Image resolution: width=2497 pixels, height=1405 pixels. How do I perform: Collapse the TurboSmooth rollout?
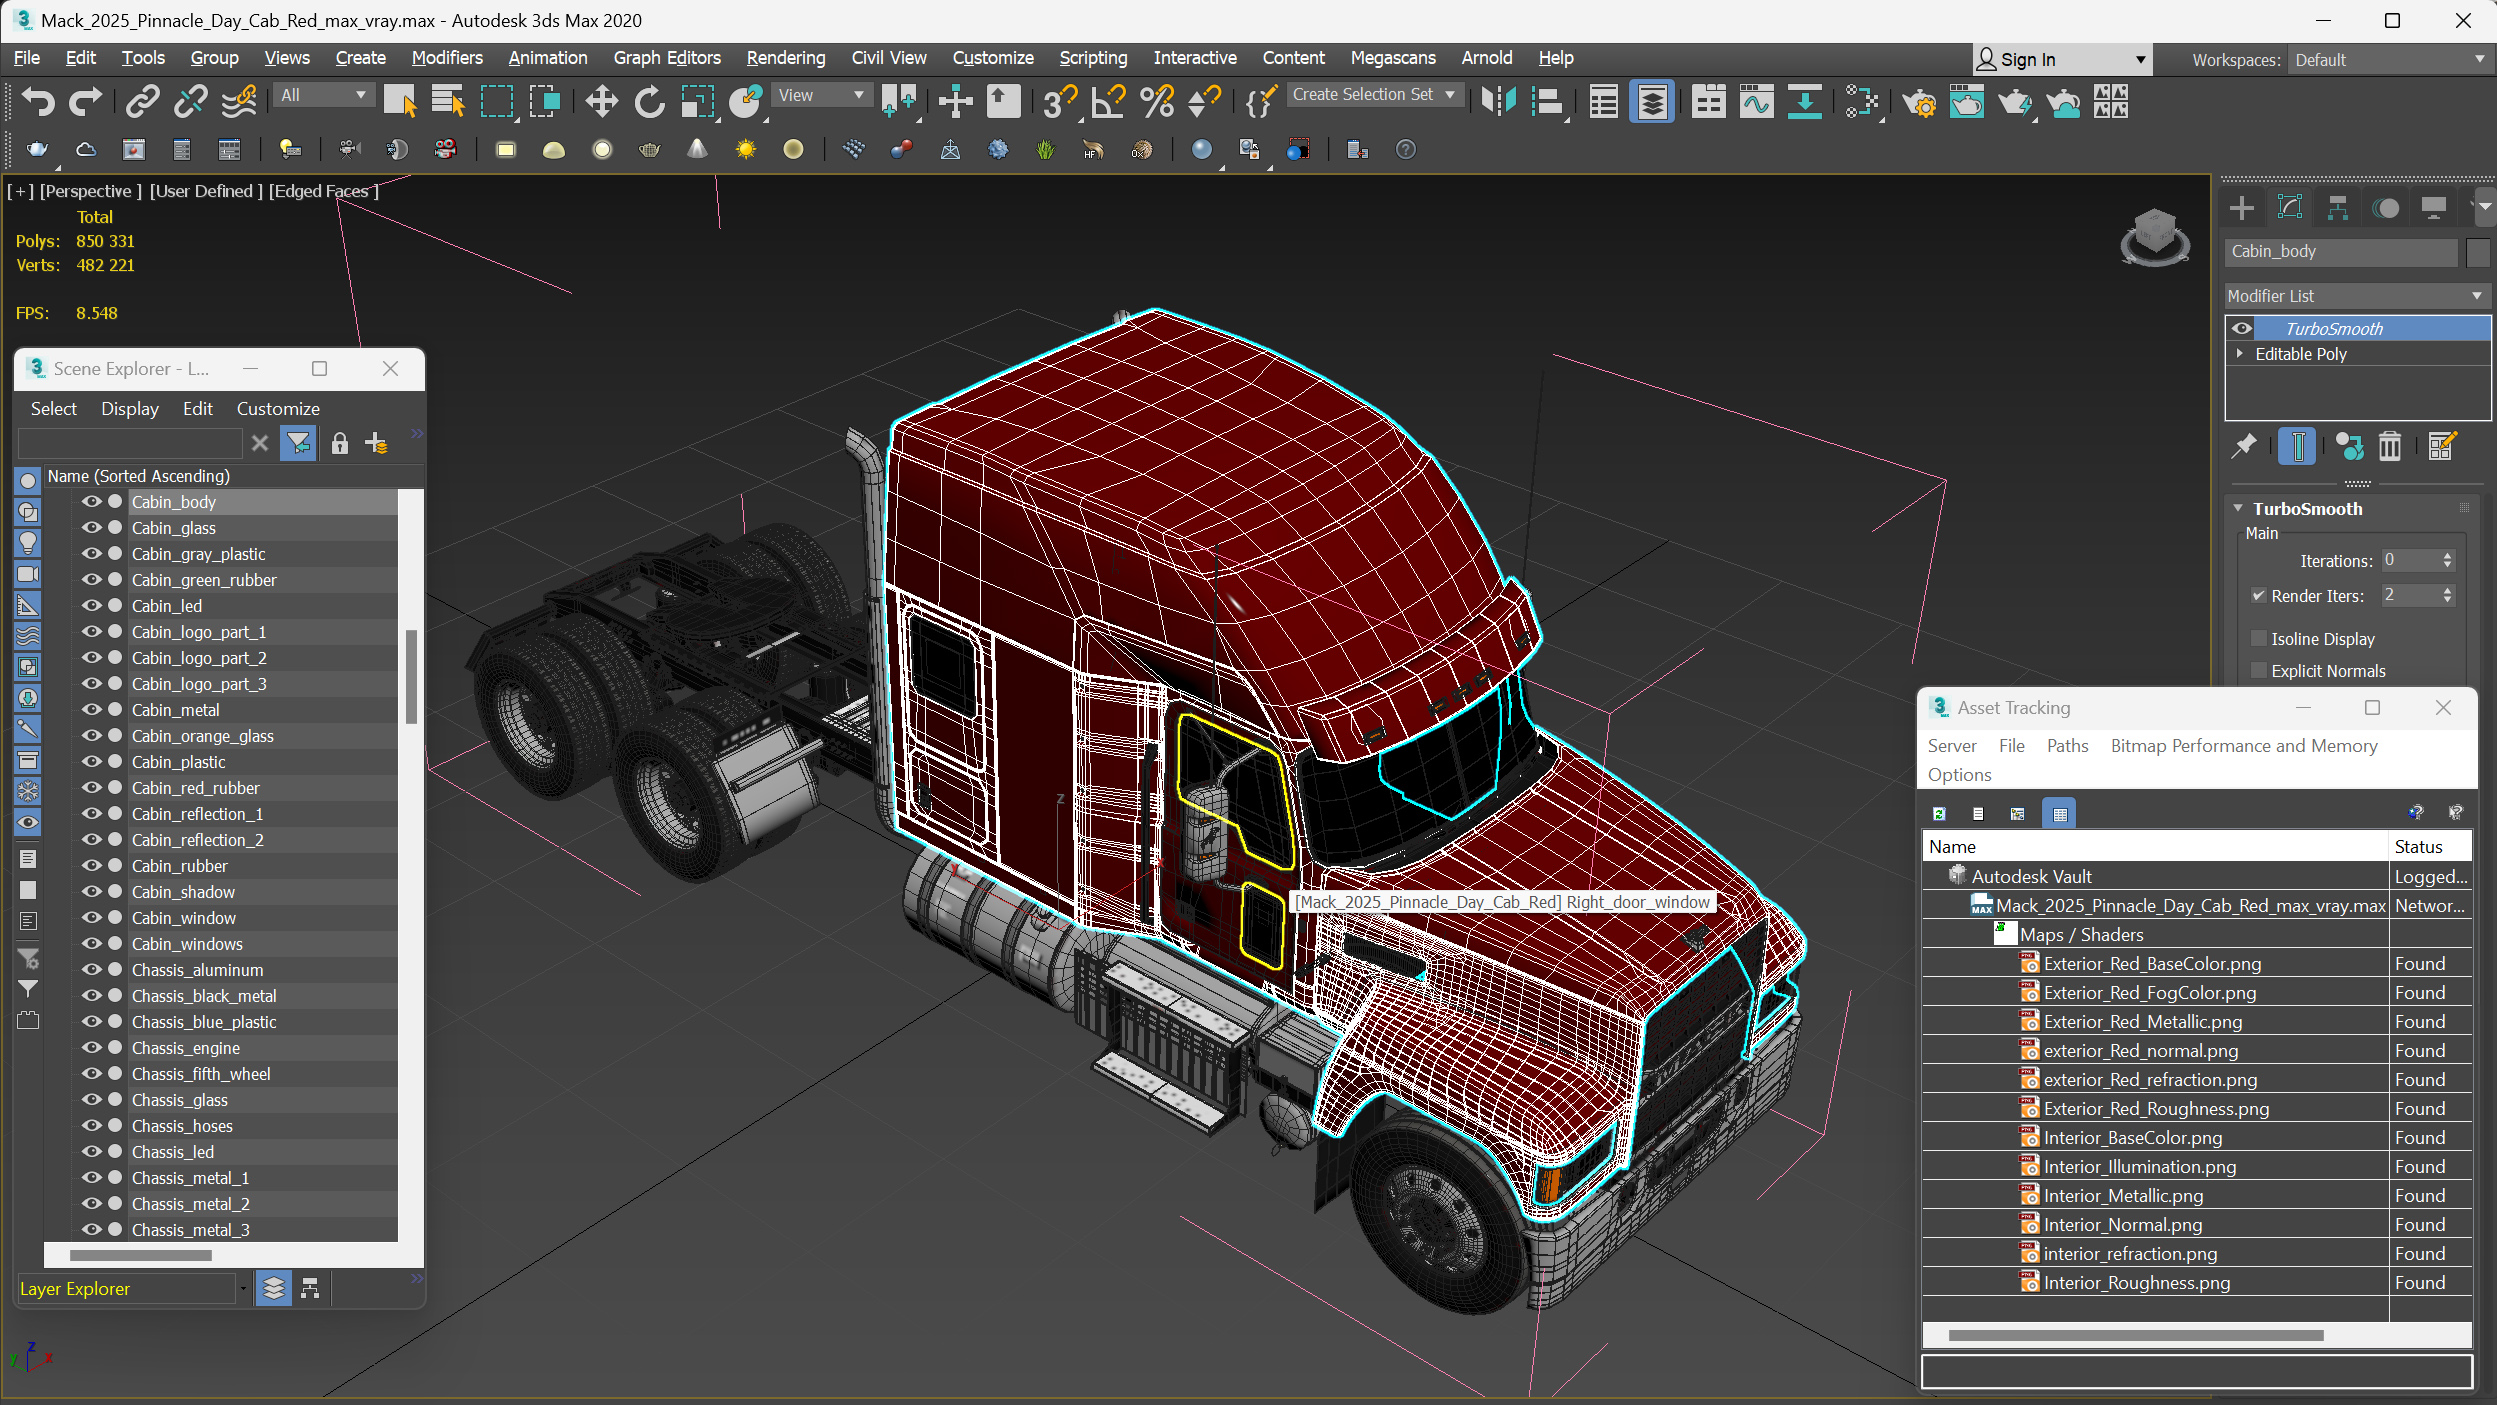tap(2238, 508)
